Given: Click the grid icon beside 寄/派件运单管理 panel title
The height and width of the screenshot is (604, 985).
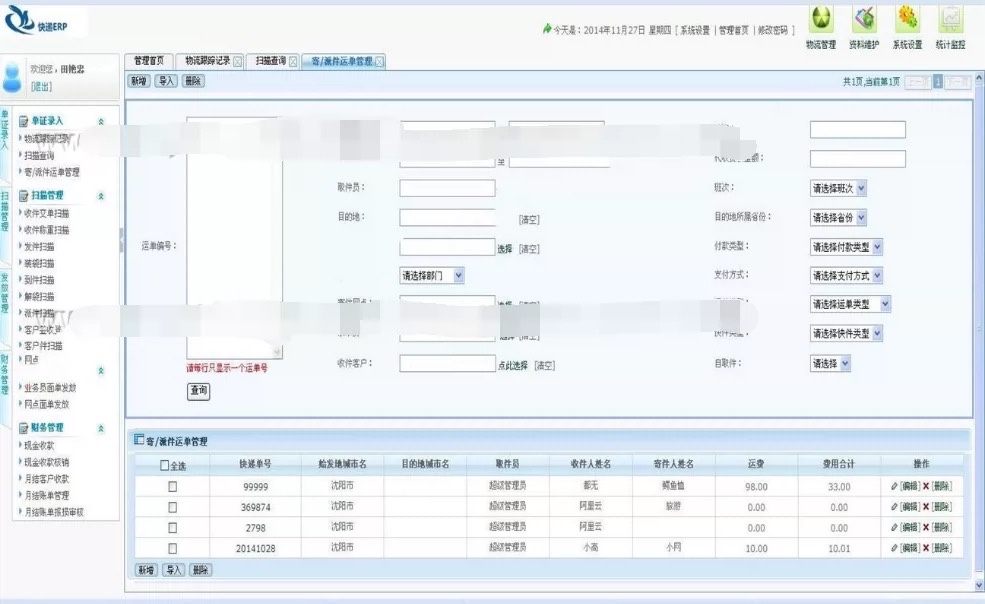Looking at the screenshot, I should tap(139, 440).
